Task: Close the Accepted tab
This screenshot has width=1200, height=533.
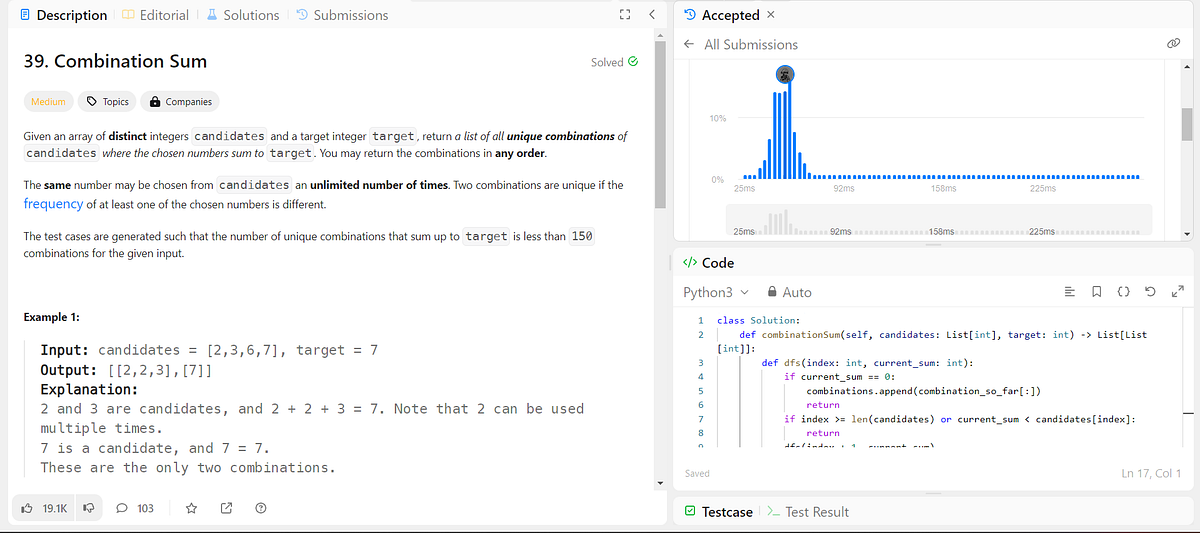Action: coord(770,15)
